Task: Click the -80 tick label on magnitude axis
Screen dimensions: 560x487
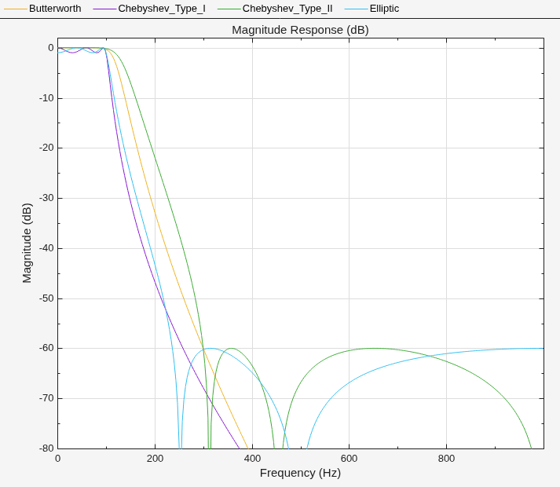Action: (46, 448)
